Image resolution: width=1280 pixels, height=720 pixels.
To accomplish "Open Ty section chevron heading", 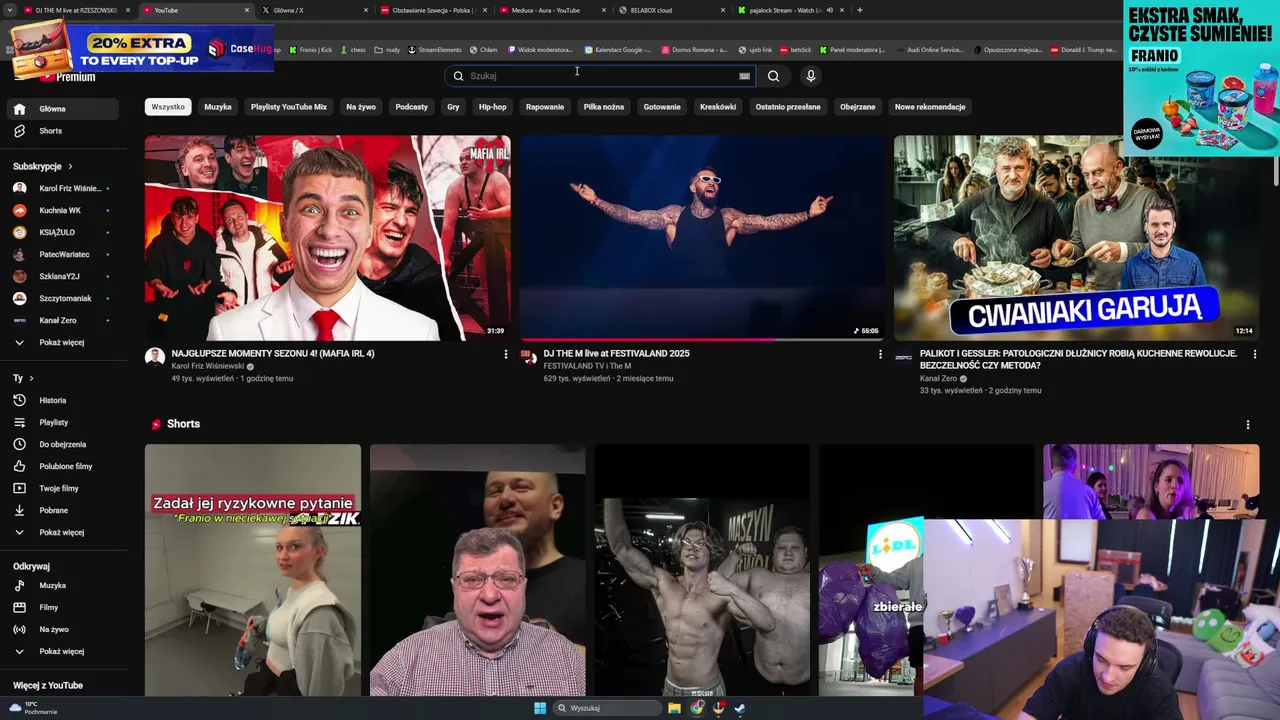I will click(x=23, y=378).
